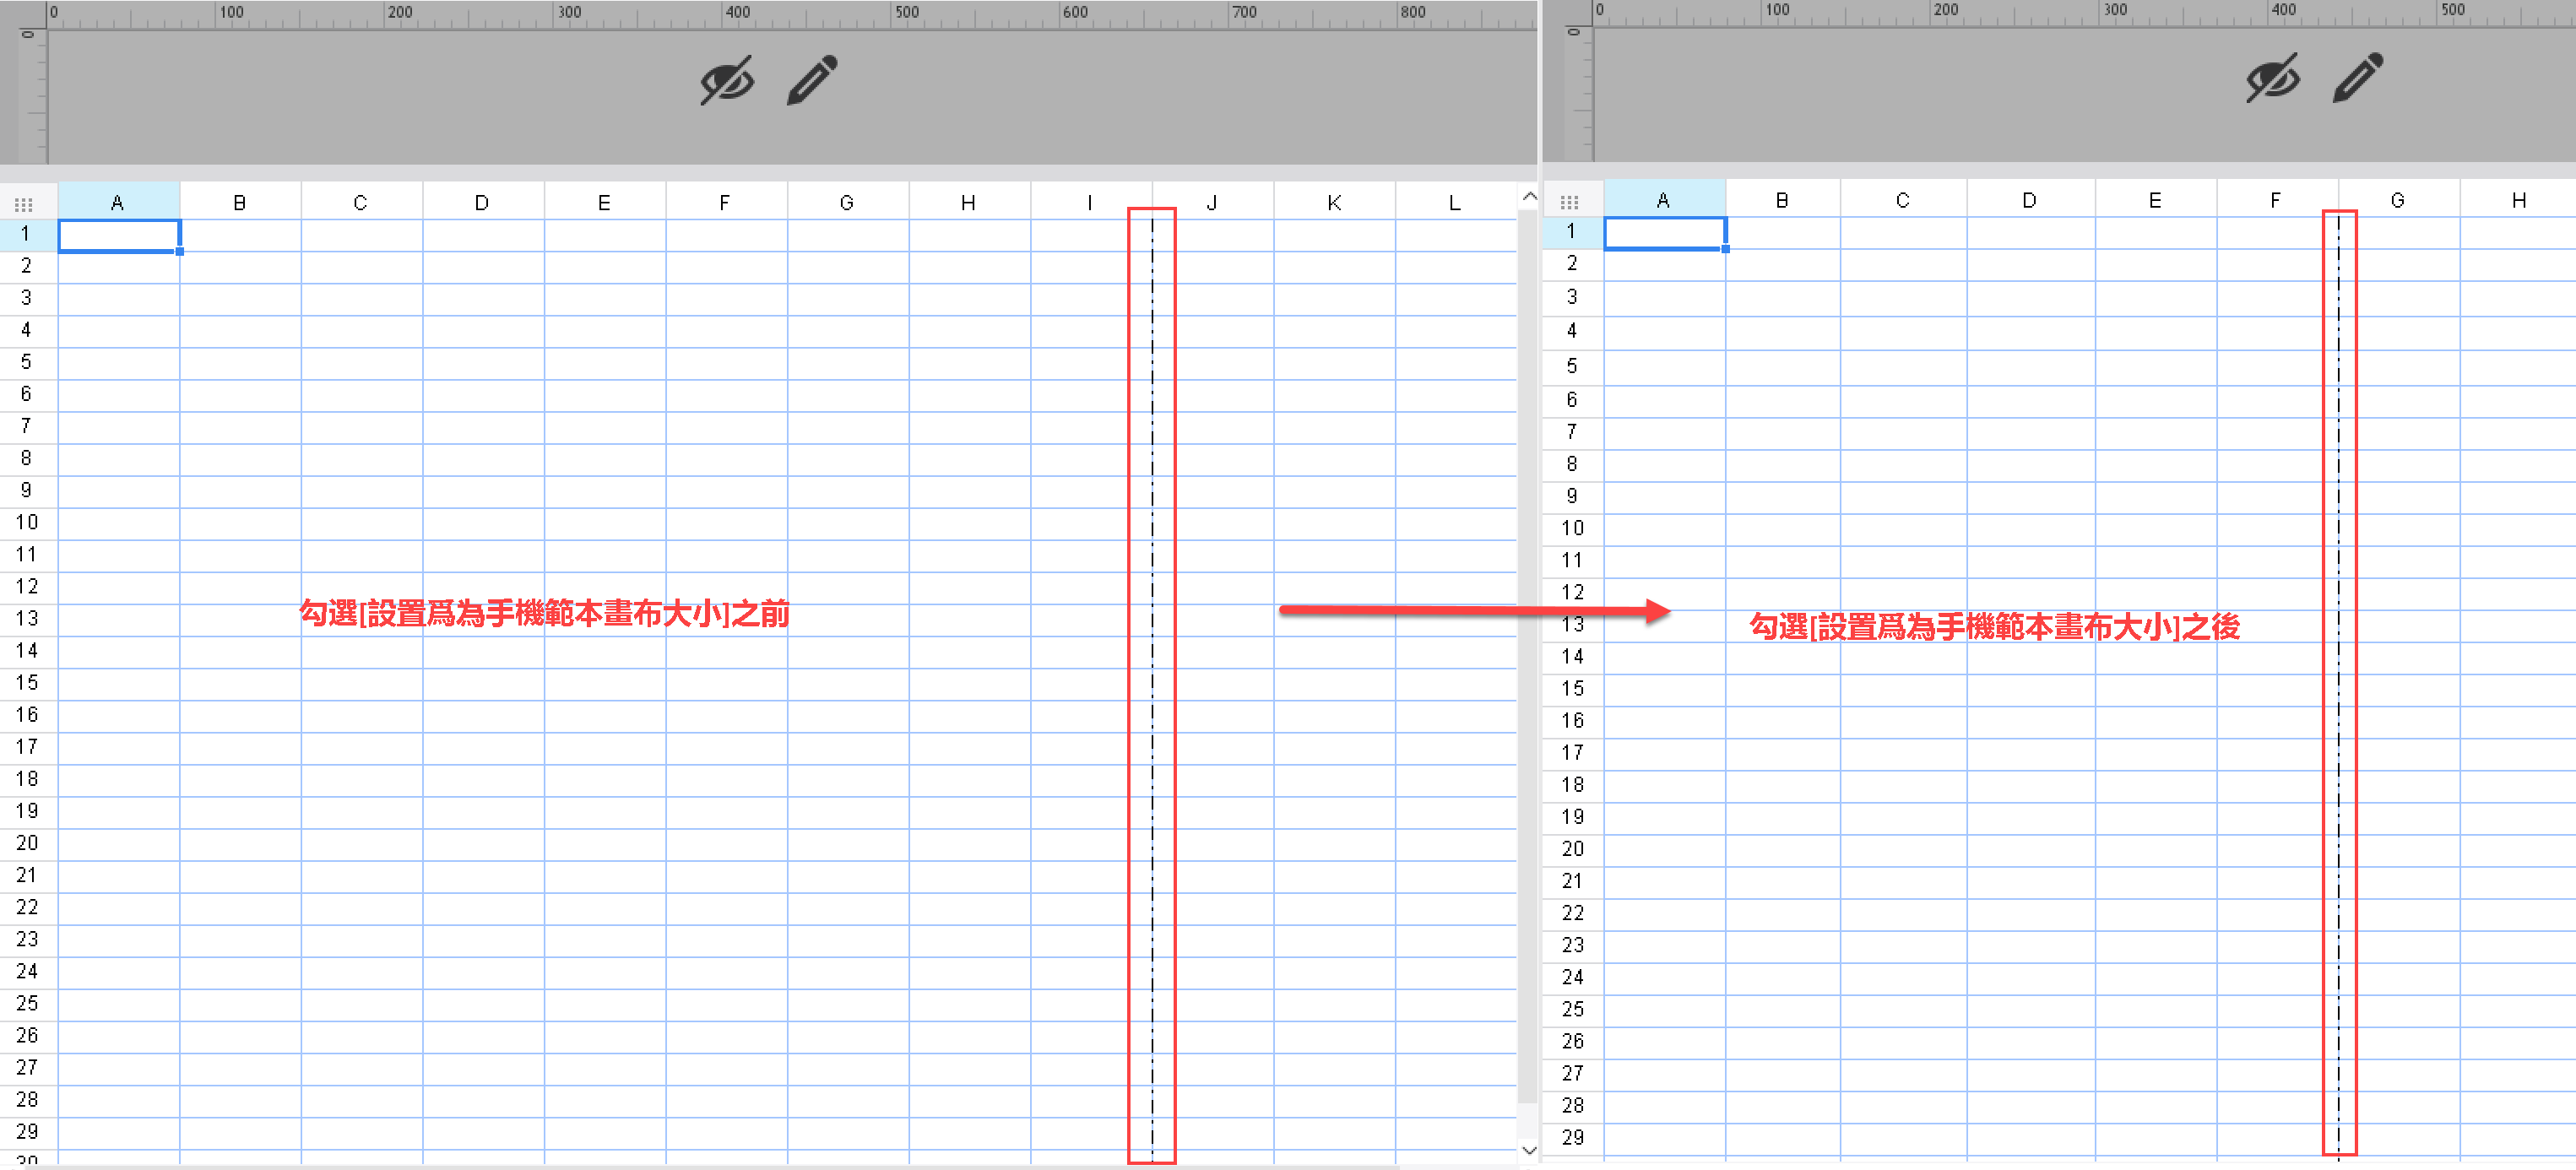Click the hidden-eye icon in left panel
2576x1170 pixels.
726,81
